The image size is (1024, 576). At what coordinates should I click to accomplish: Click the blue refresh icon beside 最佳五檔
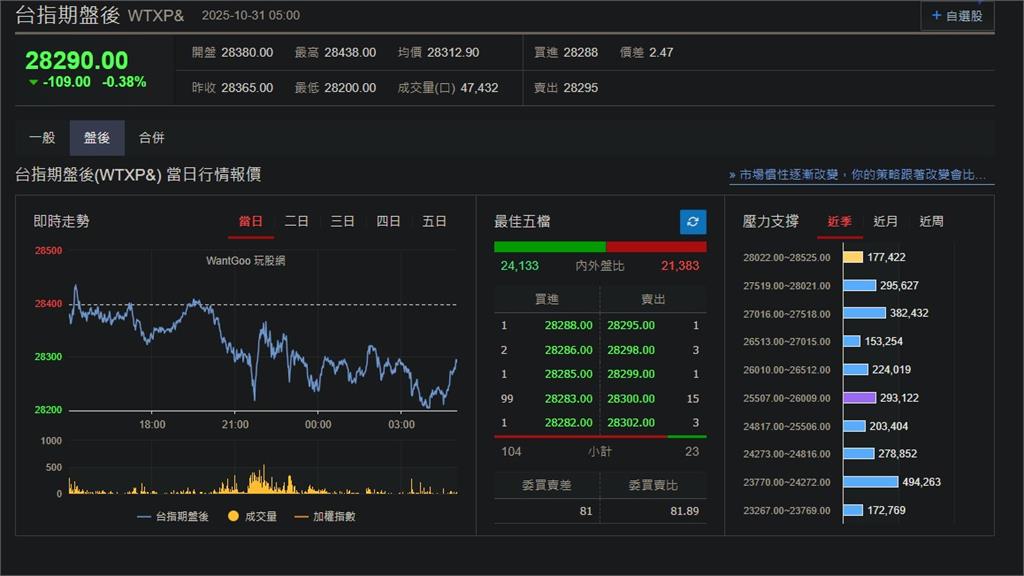pyautogui.click(x=693, y=222)
